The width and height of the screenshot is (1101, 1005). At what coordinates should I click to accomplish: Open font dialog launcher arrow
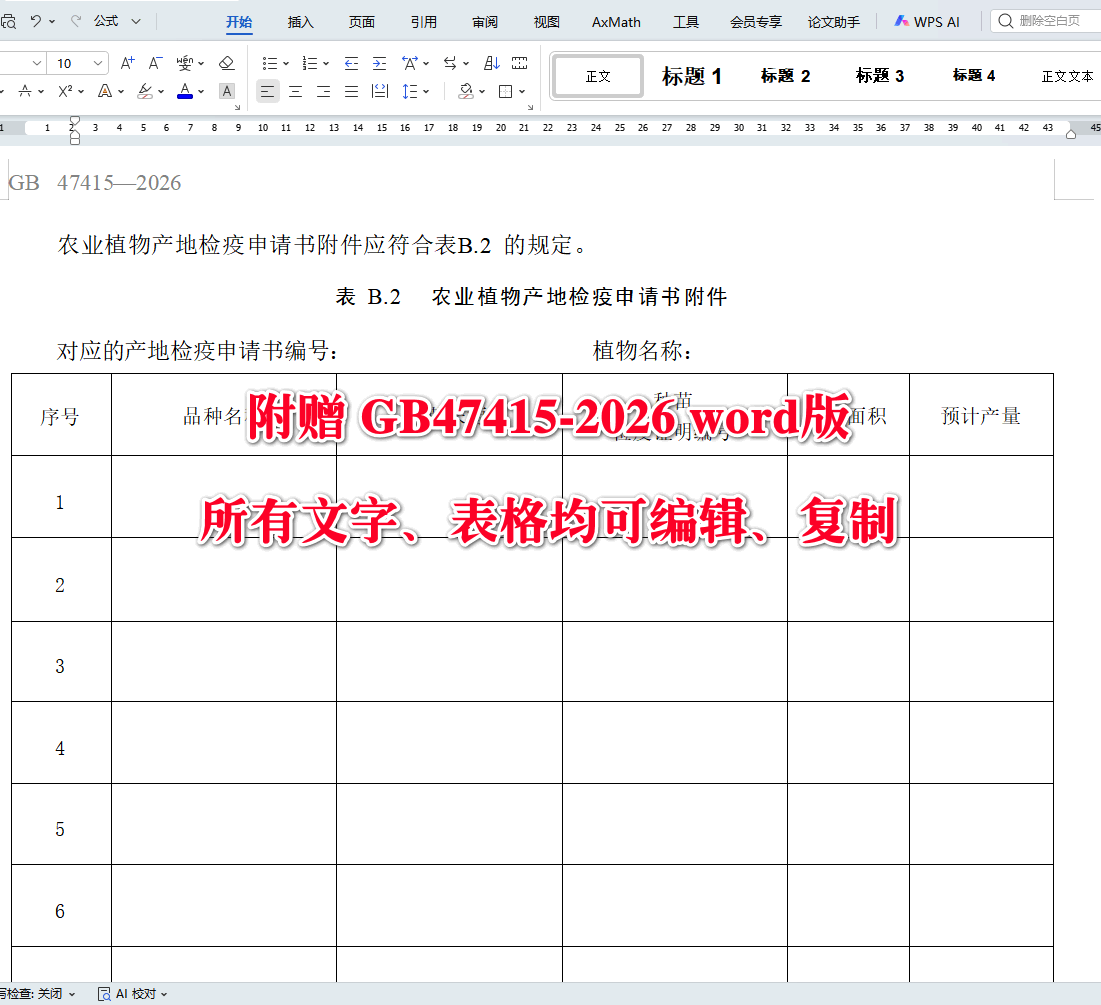pyautogui.click(x=237, y=107)
